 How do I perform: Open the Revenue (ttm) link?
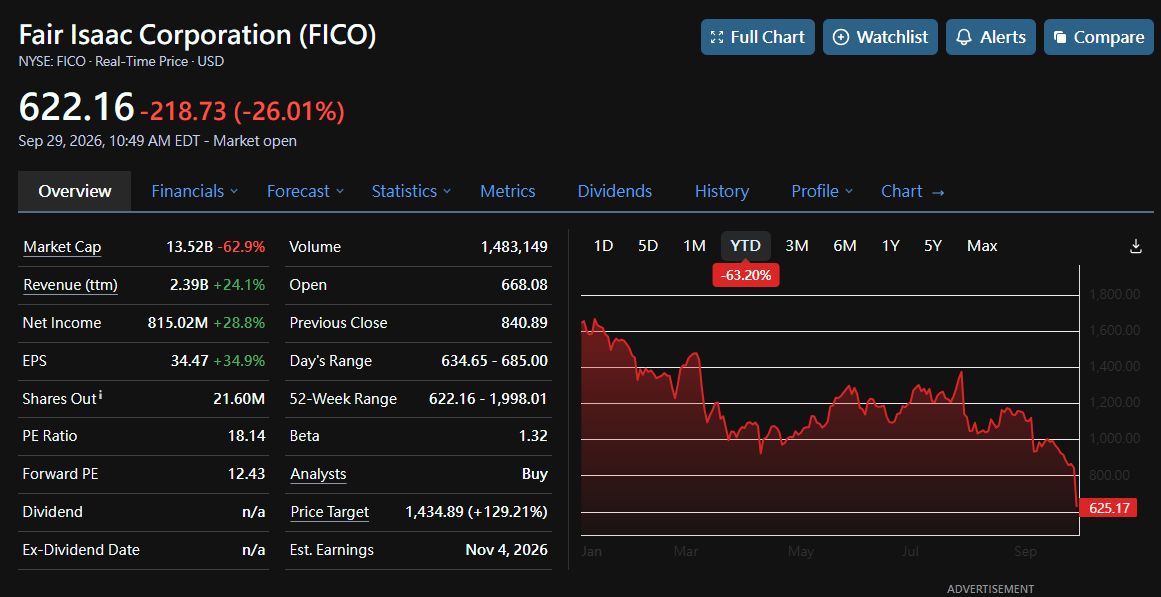[70, 285]
